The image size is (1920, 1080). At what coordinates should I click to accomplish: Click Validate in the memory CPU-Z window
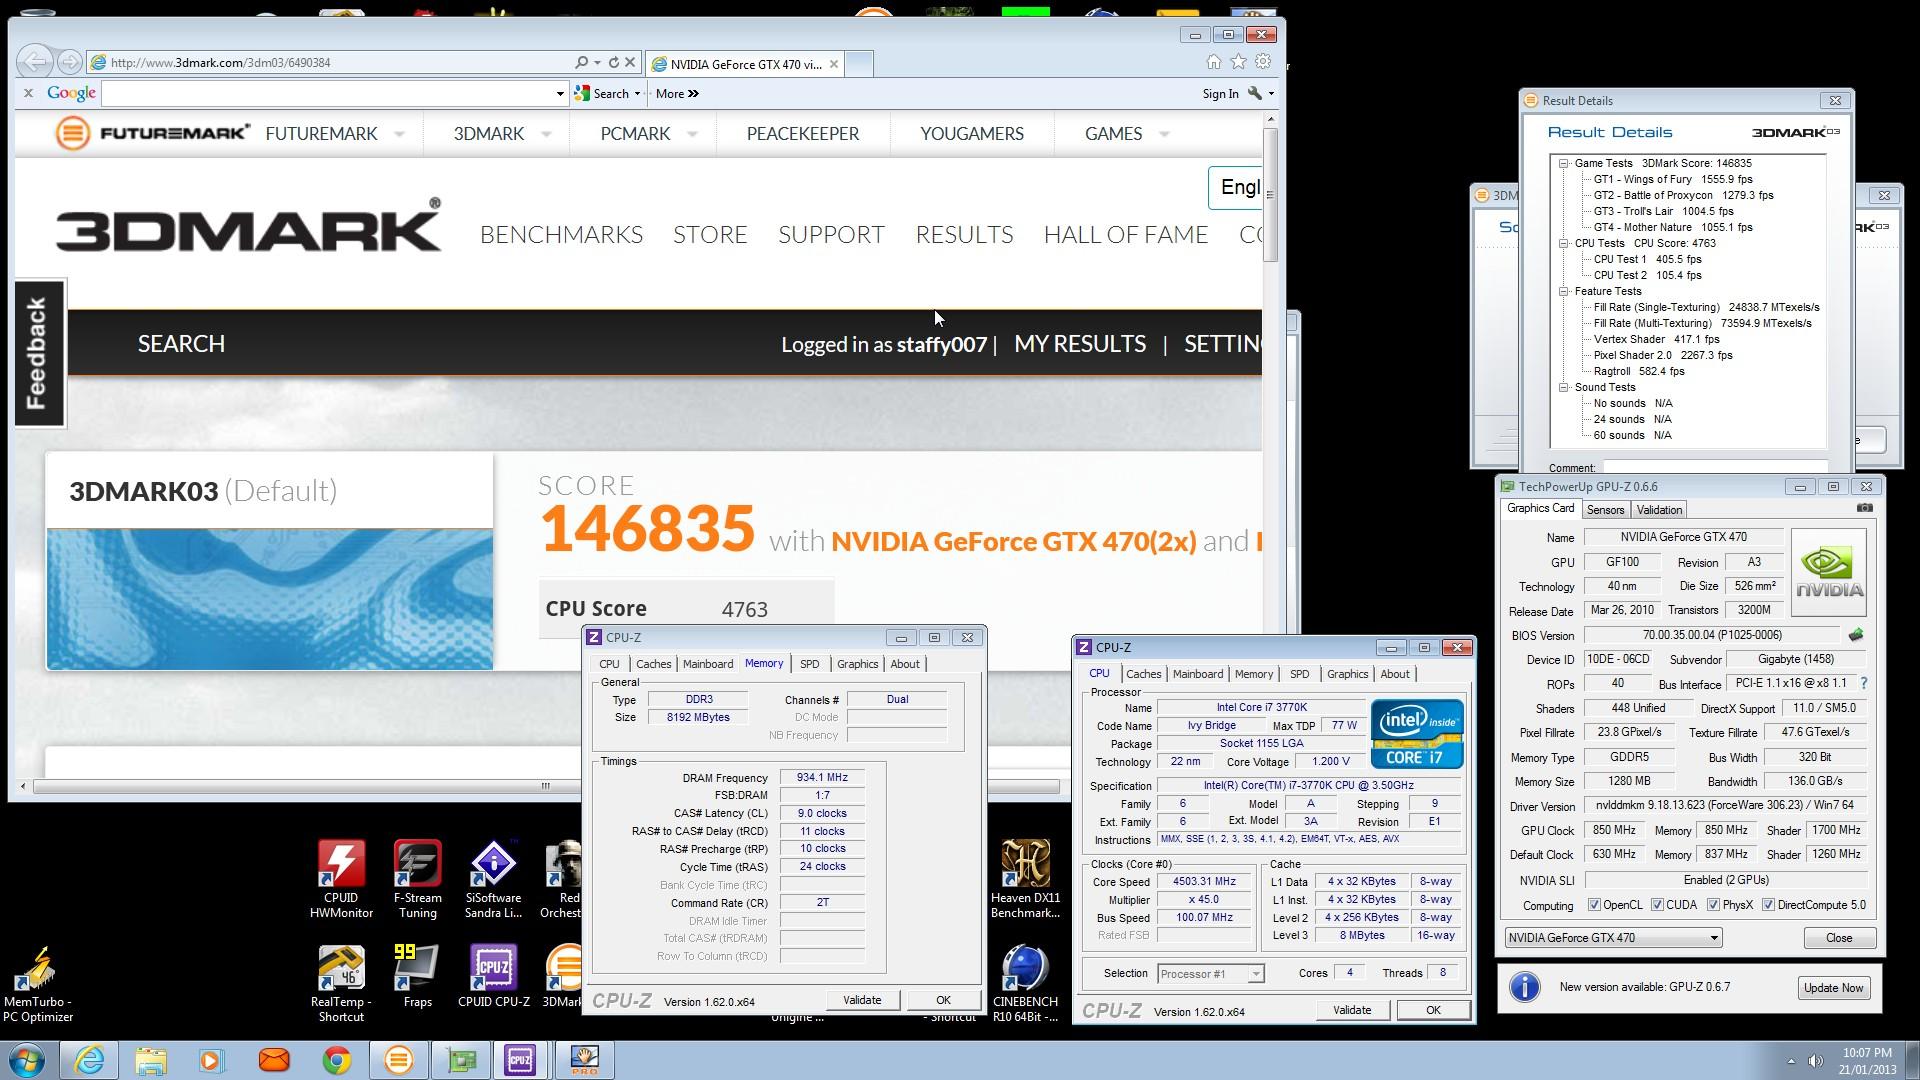[862, 1000]
